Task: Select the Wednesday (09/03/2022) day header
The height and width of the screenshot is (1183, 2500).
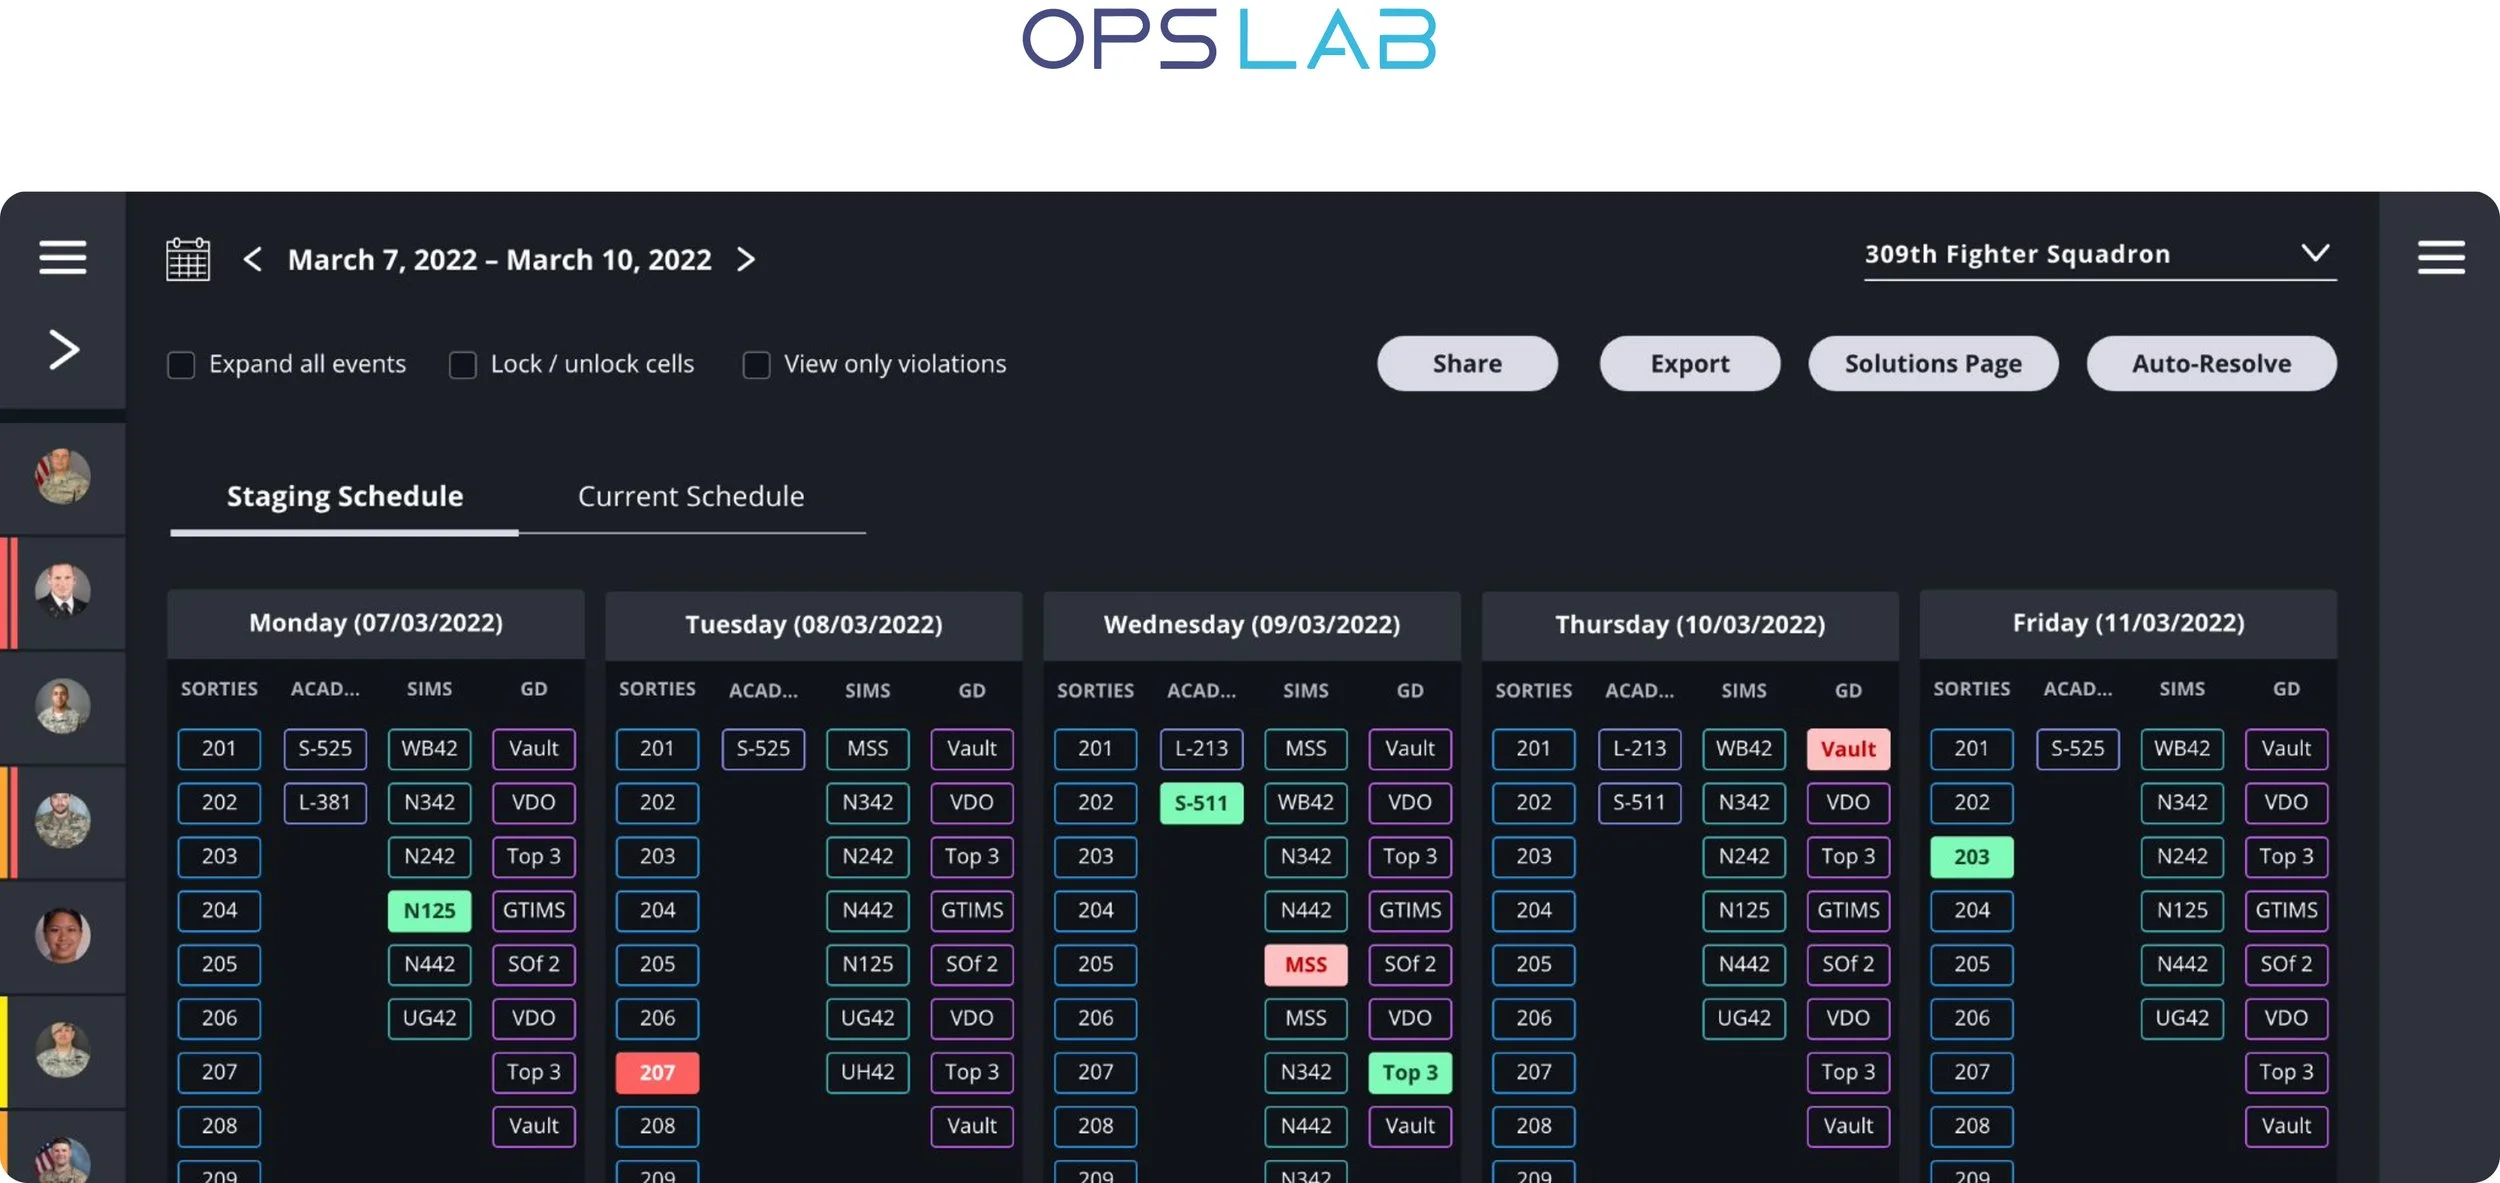Action: [1252, 625]
